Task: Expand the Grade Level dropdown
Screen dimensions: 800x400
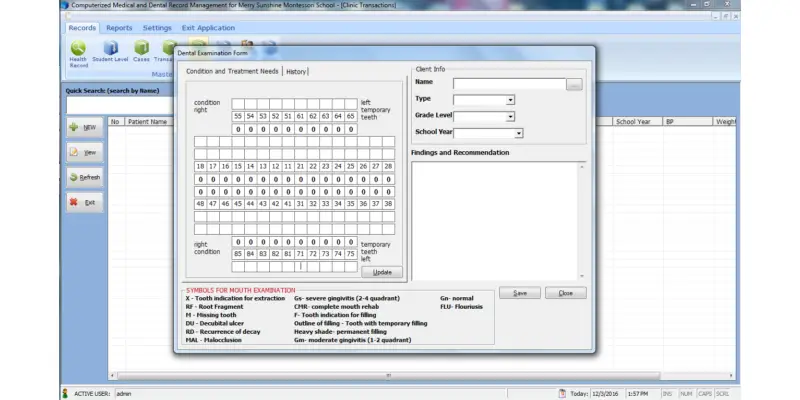Action: (x=510, y=117)
